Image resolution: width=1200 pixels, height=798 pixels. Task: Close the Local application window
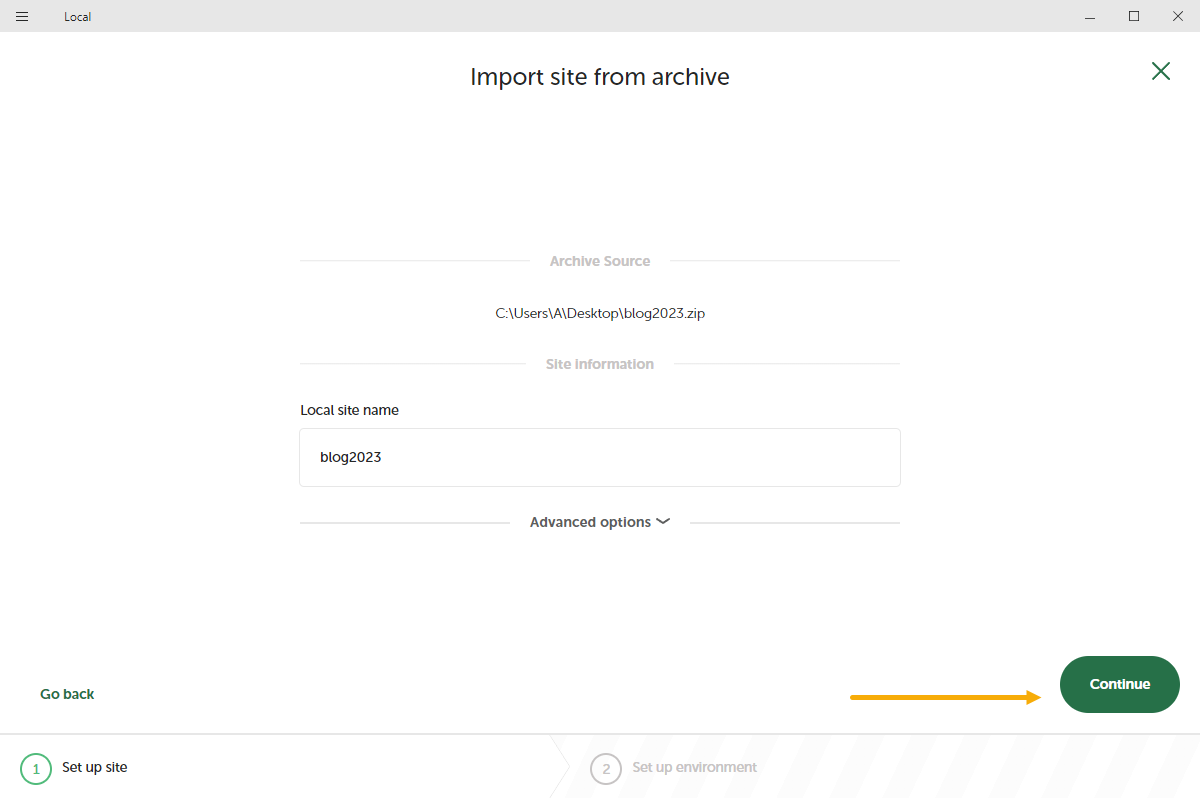point(1179,16)
